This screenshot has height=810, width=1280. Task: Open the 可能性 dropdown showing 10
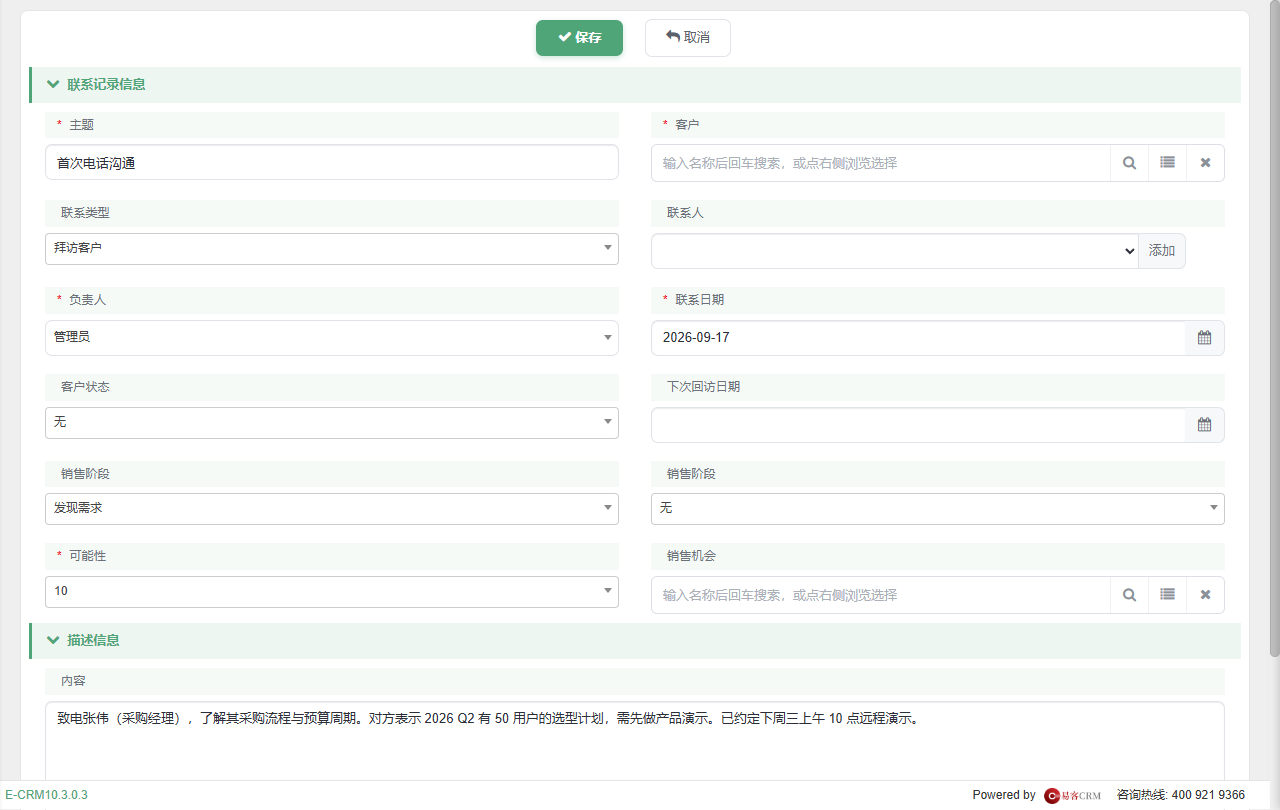tap(332, 592)
